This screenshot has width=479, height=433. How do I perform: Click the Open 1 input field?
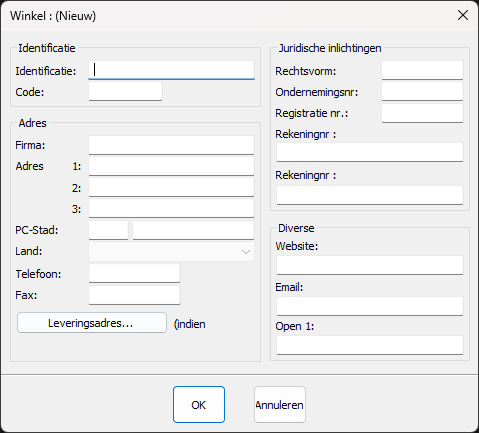pyautogui.click(x=370, y=345)
